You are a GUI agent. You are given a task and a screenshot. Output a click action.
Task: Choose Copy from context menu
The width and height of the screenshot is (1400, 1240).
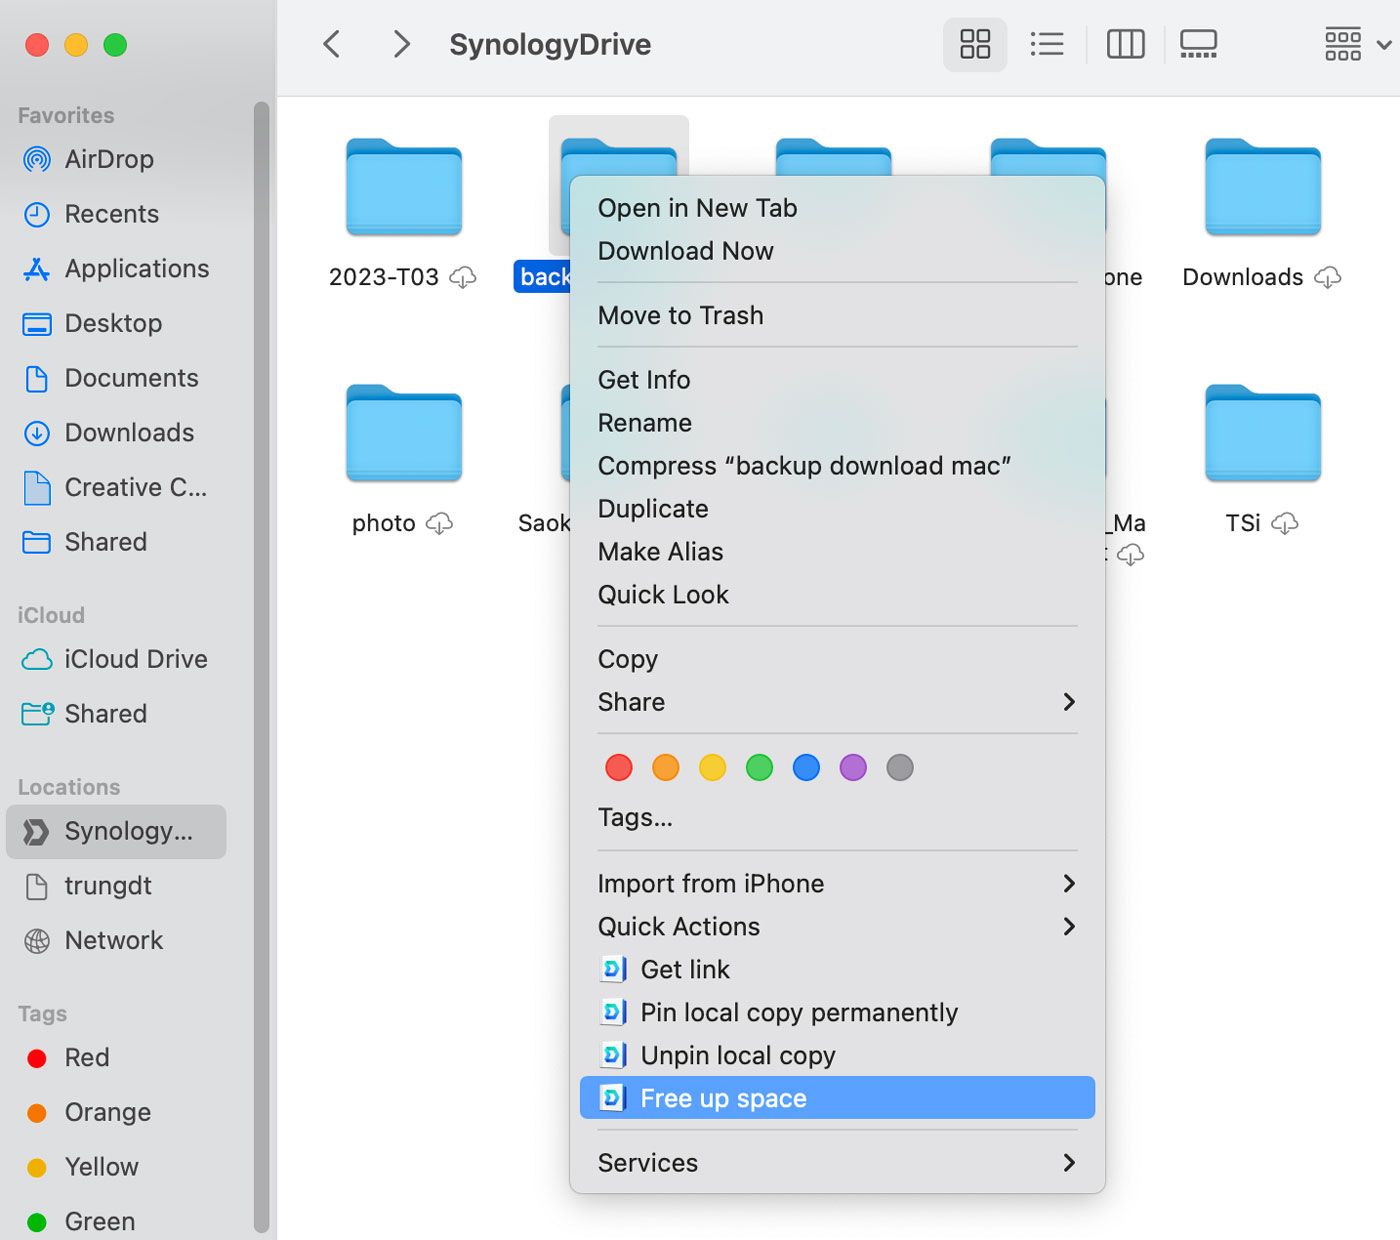(x=837, y=659)
